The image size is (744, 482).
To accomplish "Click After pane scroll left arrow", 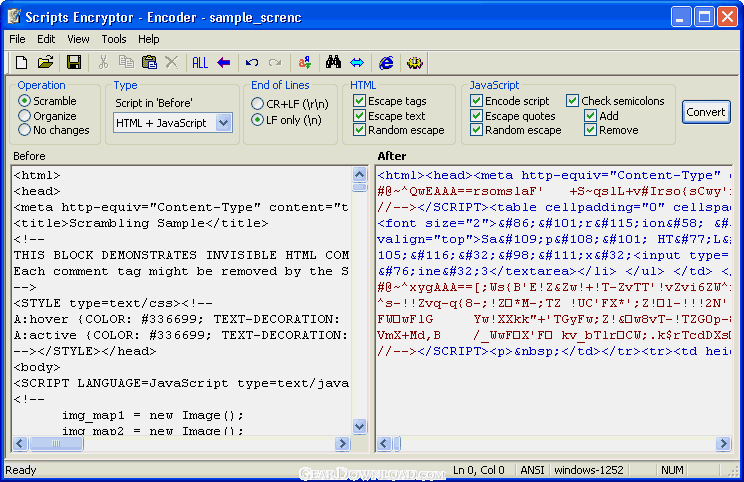I will [x=384, y=444].
